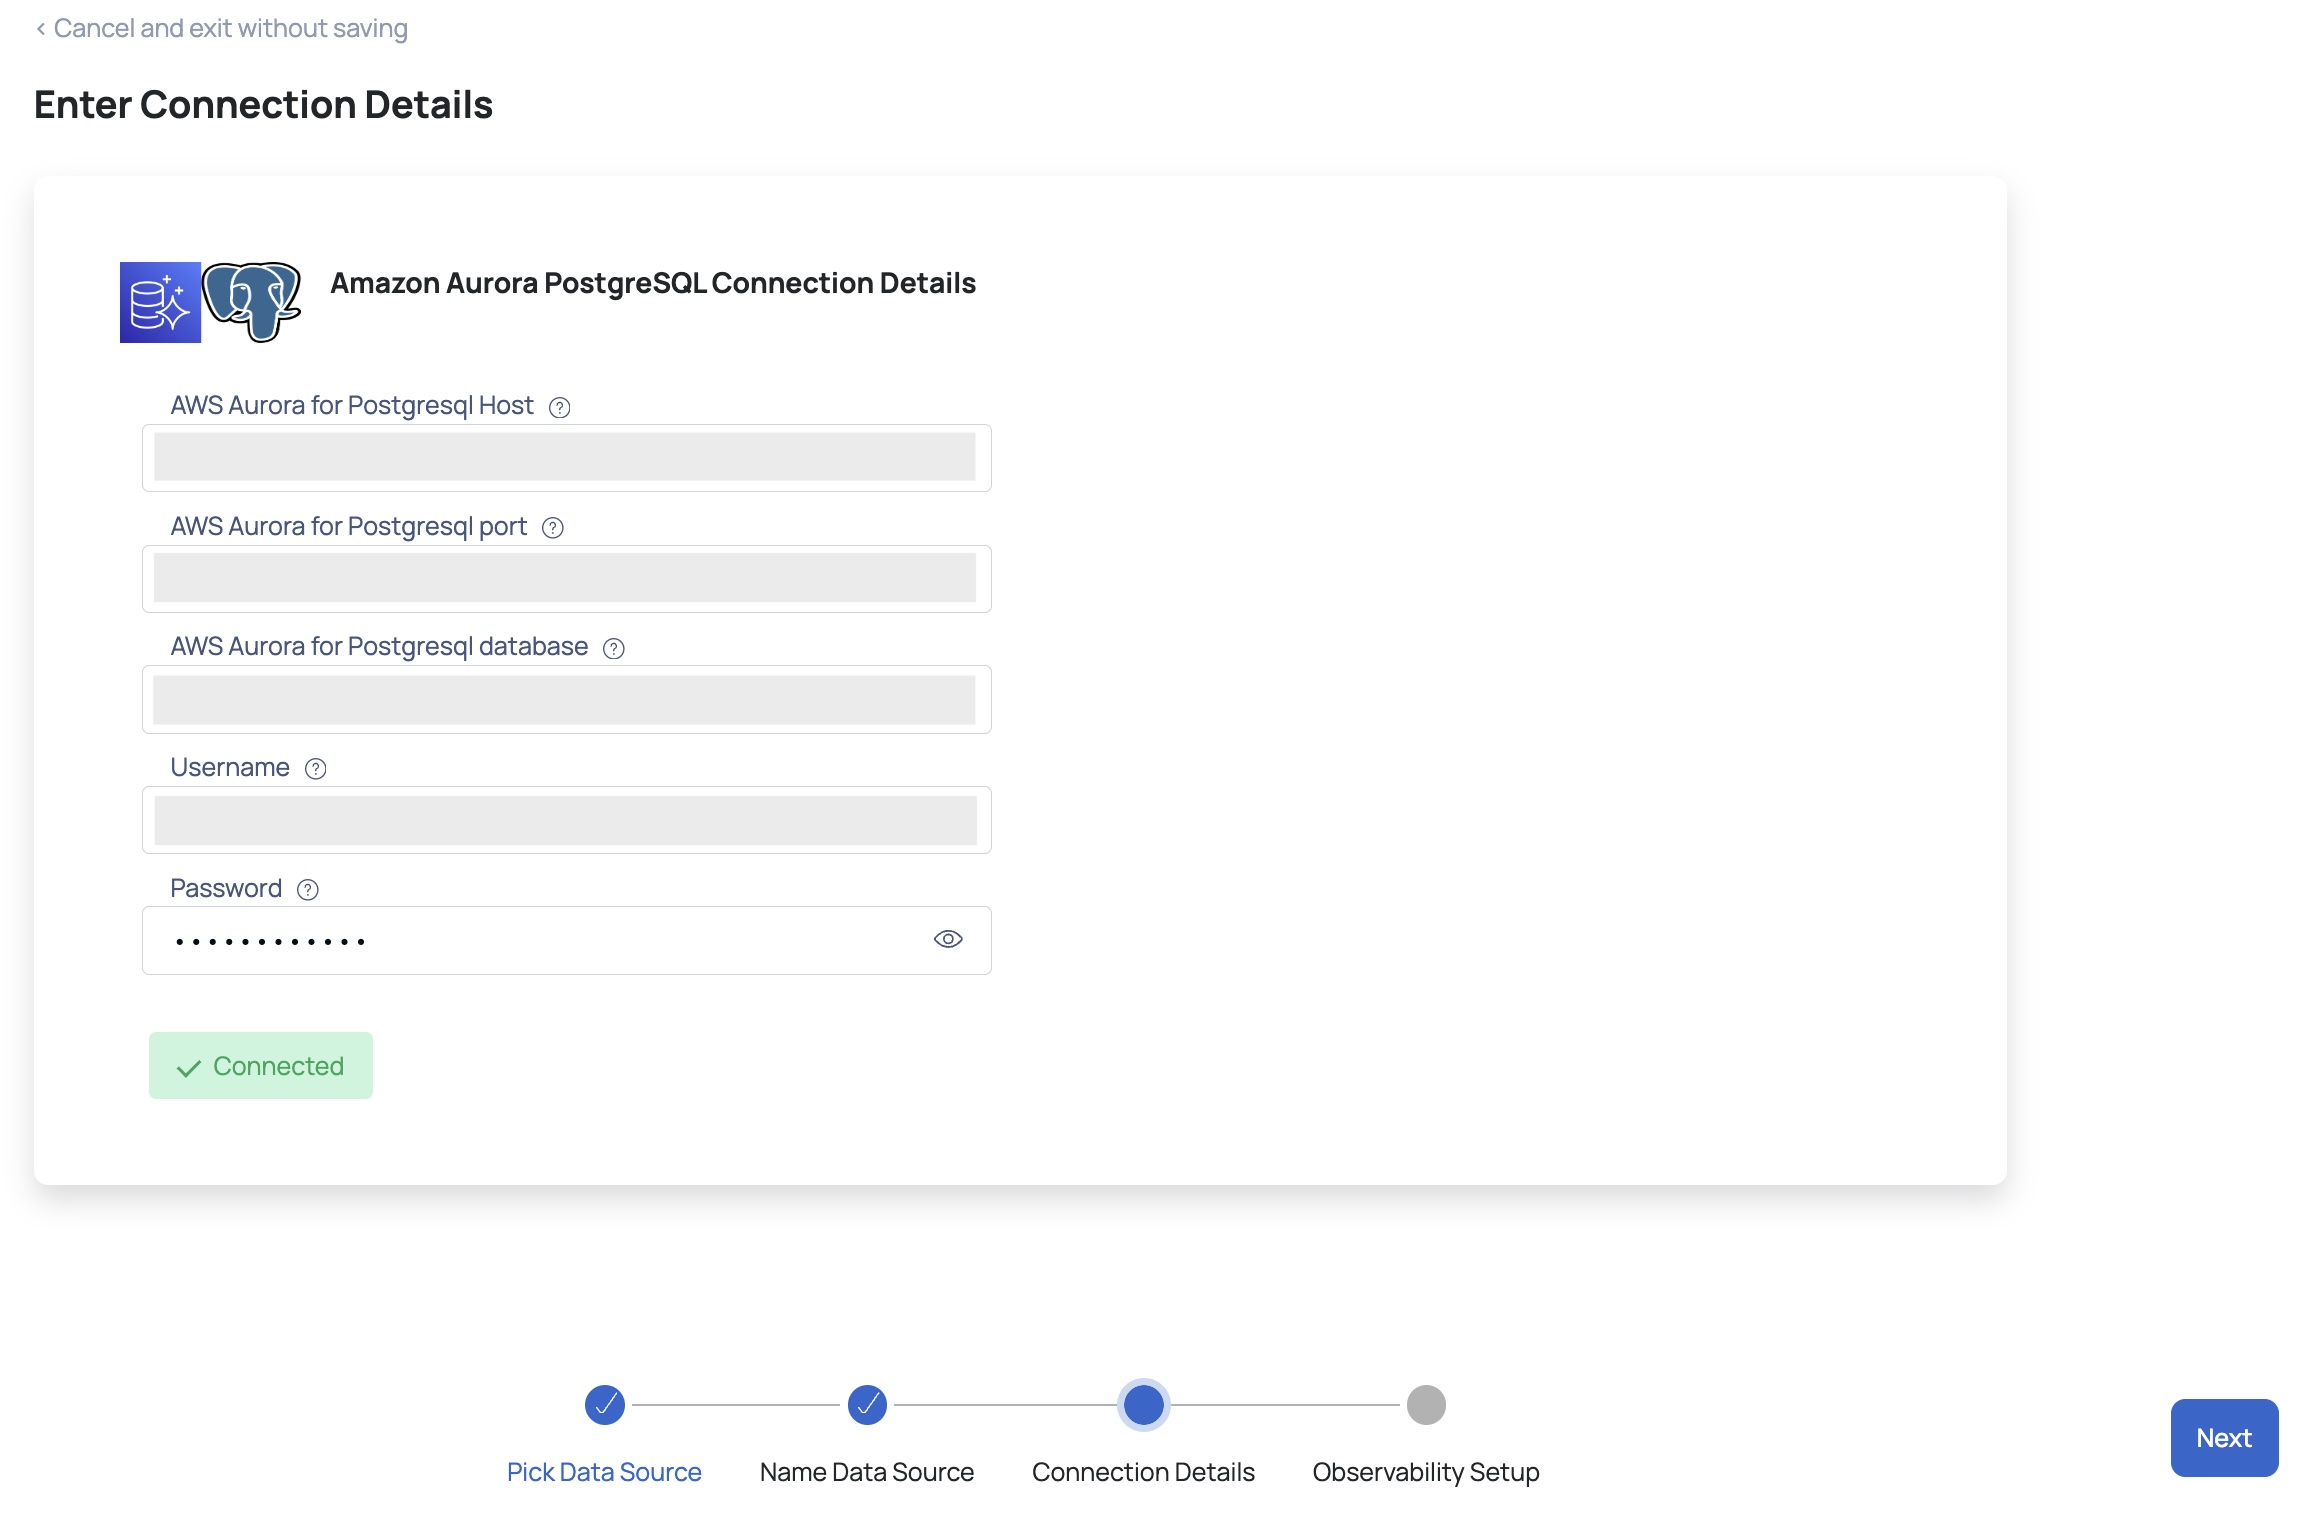Select the Observability Setup step circle
2306x1520 pixels.
click(x=1426, y=1405)
